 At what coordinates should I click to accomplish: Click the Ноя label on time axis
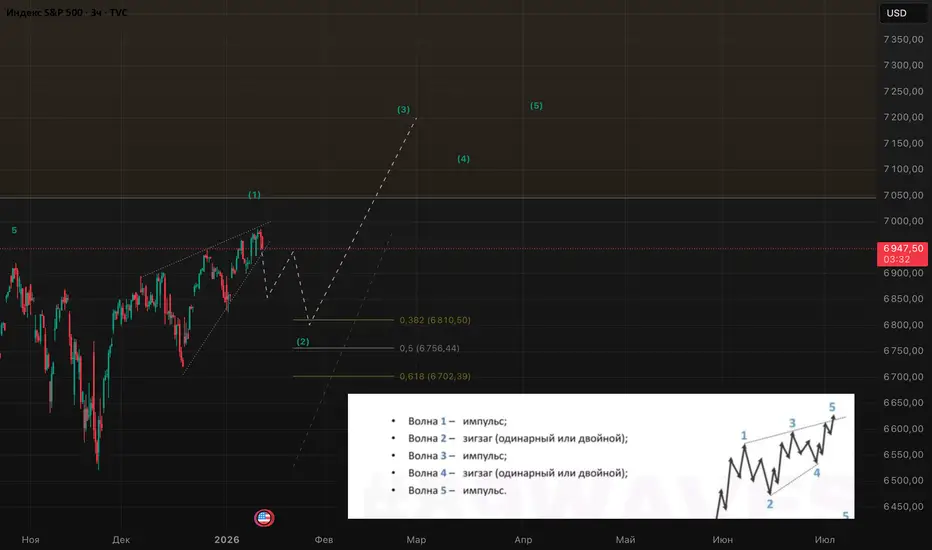point(31,539)
